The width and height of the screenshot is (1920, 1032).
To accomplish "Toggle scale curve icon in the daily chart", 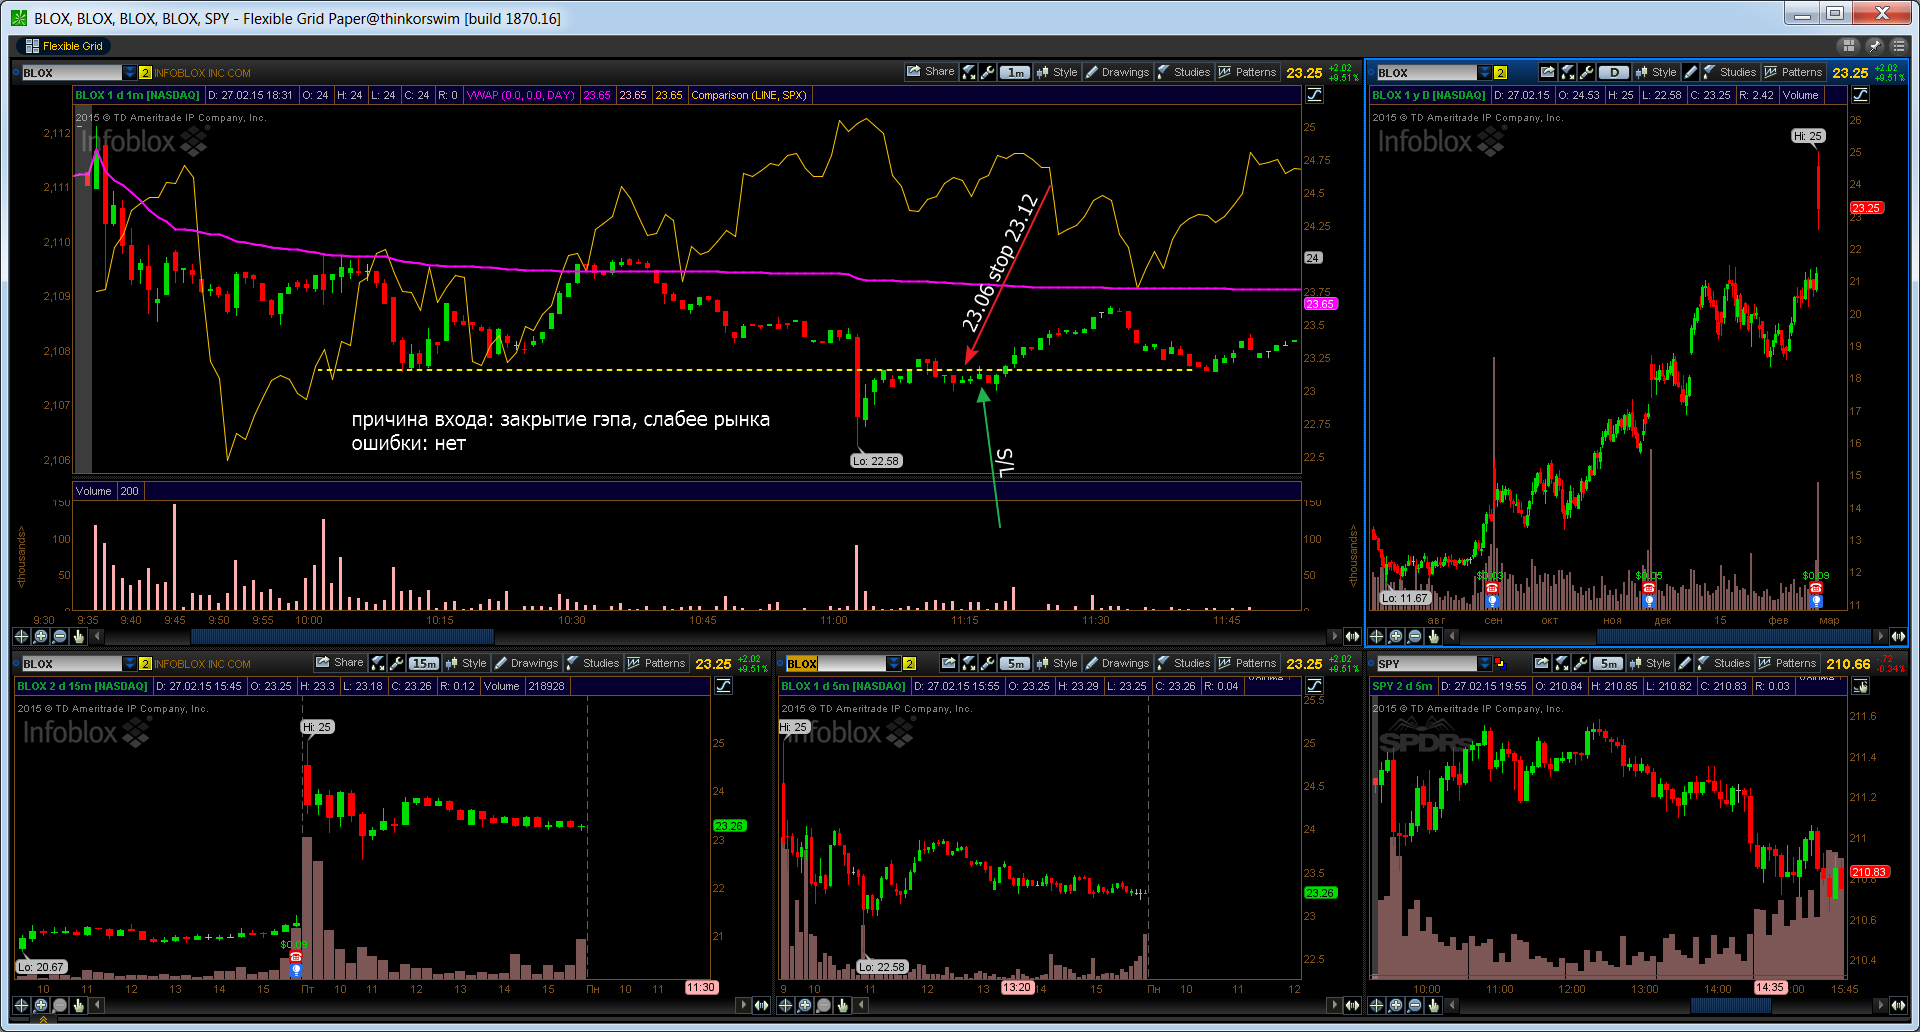I will [x=1860, y=95].
